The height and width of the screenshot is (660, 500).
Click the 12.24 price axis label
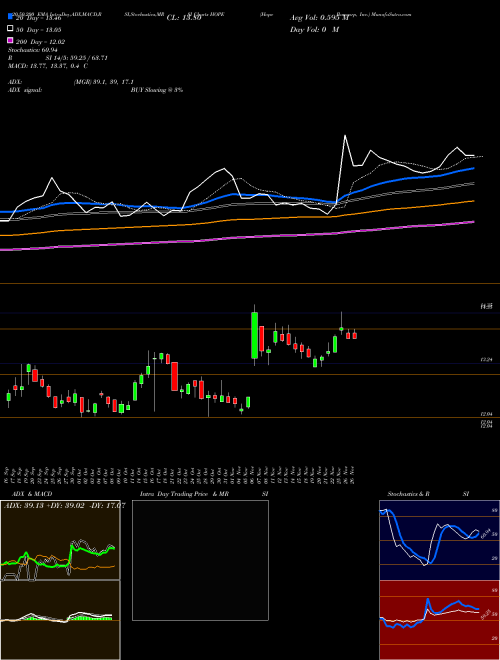point(486,360)
